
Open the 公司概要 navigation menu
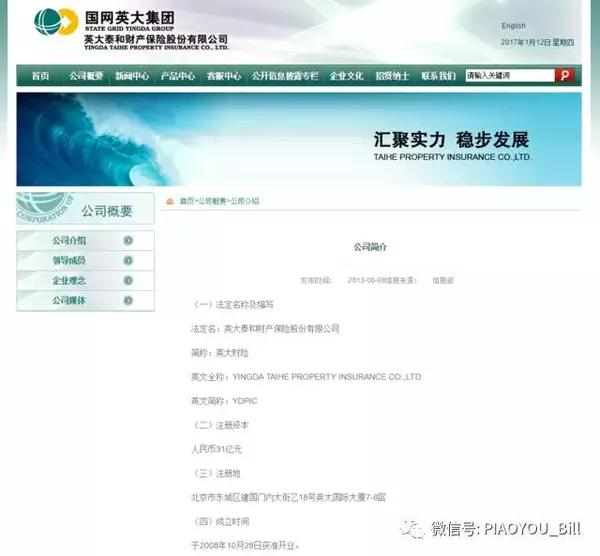86,76
